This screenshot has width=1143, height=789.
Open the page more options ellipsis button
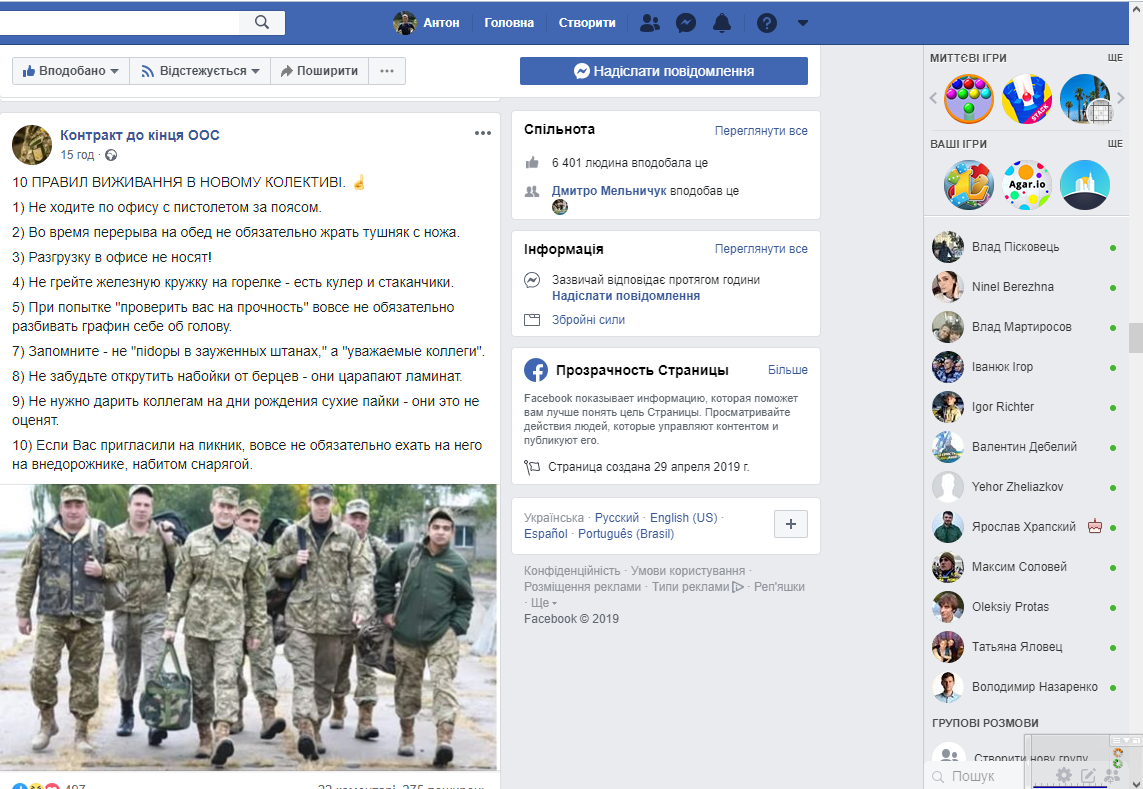point(387,71)
